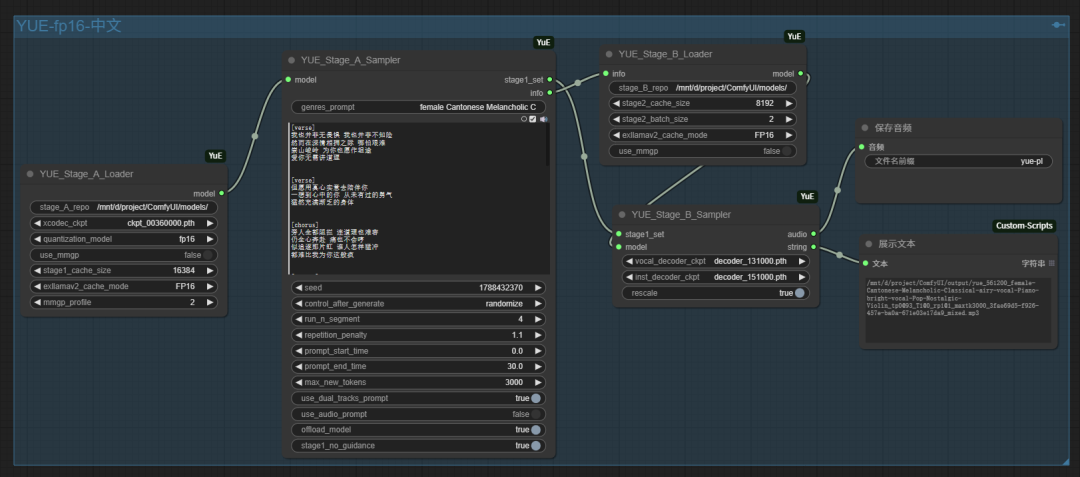Increase seed value with right arrow
Image resolution: width=1080 pixels, height=477 pixels.
click(539, 287)
